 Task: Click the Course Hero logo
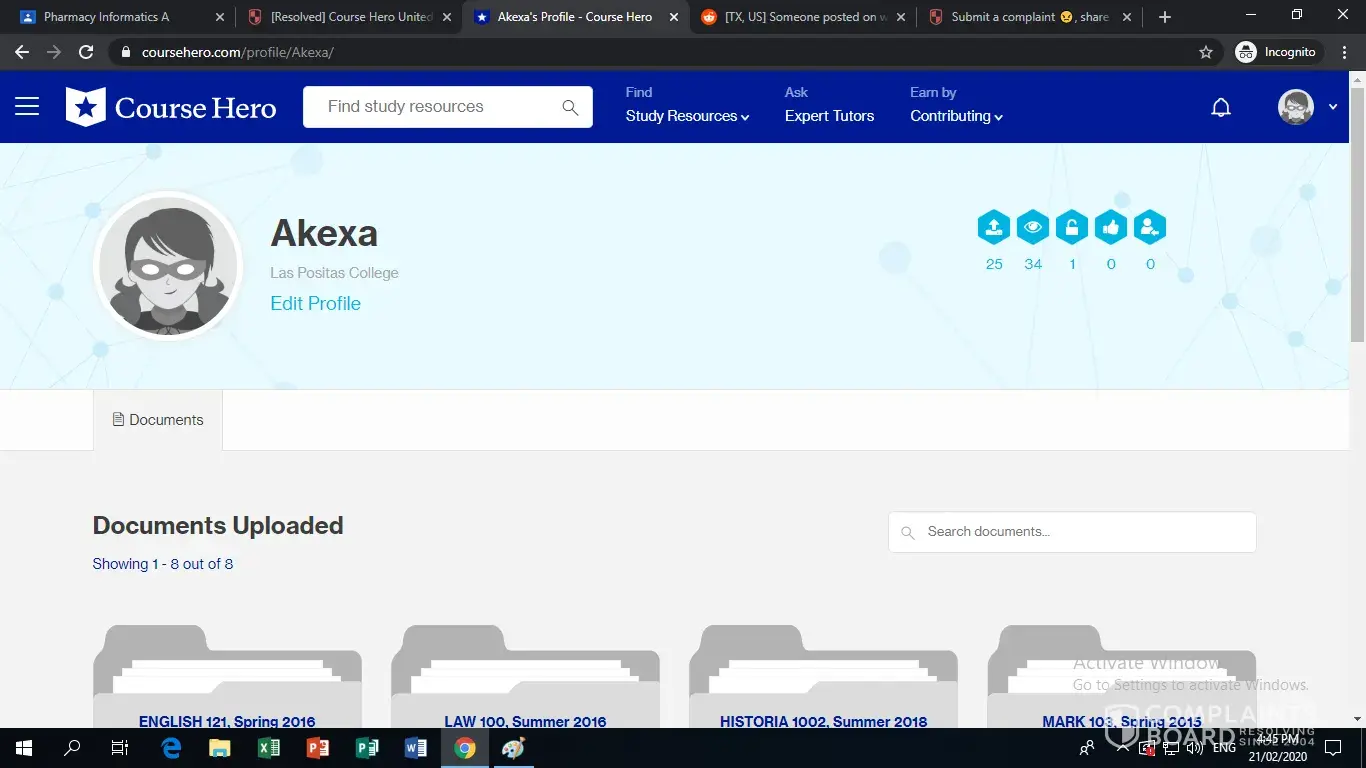pos(171,107)
